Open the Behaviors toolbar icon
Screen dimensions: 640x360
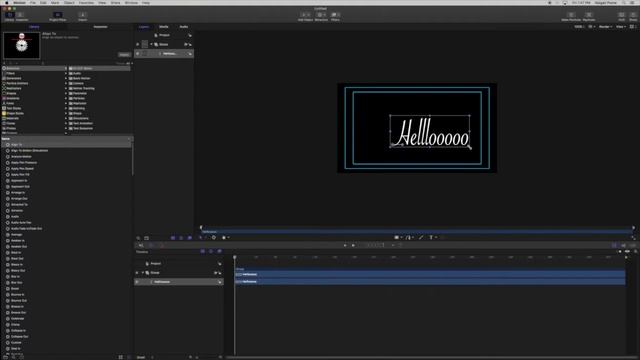pos(321,15)
